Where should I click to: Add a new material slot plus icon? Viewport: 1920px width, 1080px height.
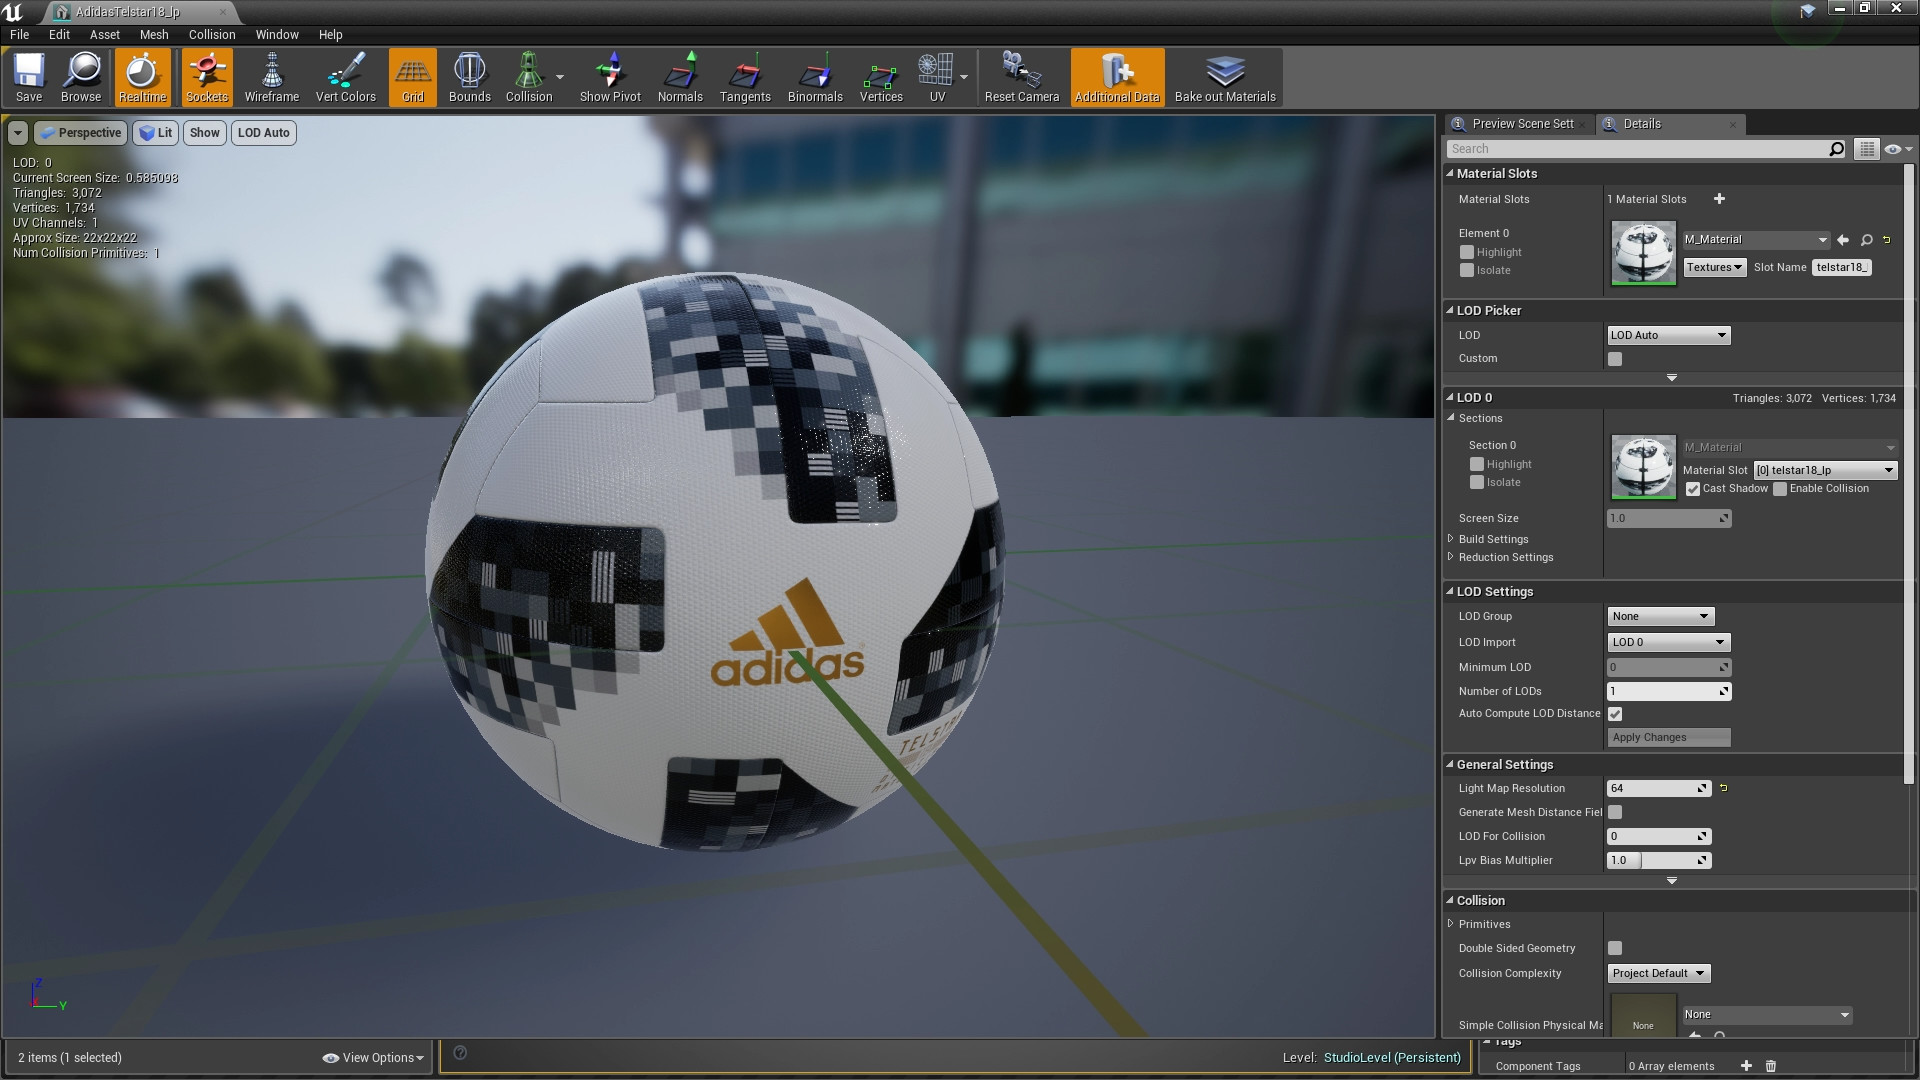pyautogui.click(x=1719, y=199)
